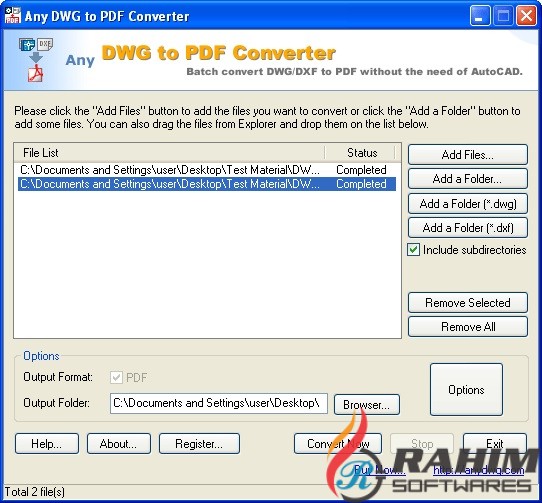542x503 pixels.
Task: Select the highlighted second file row
Action: (207, 184)
